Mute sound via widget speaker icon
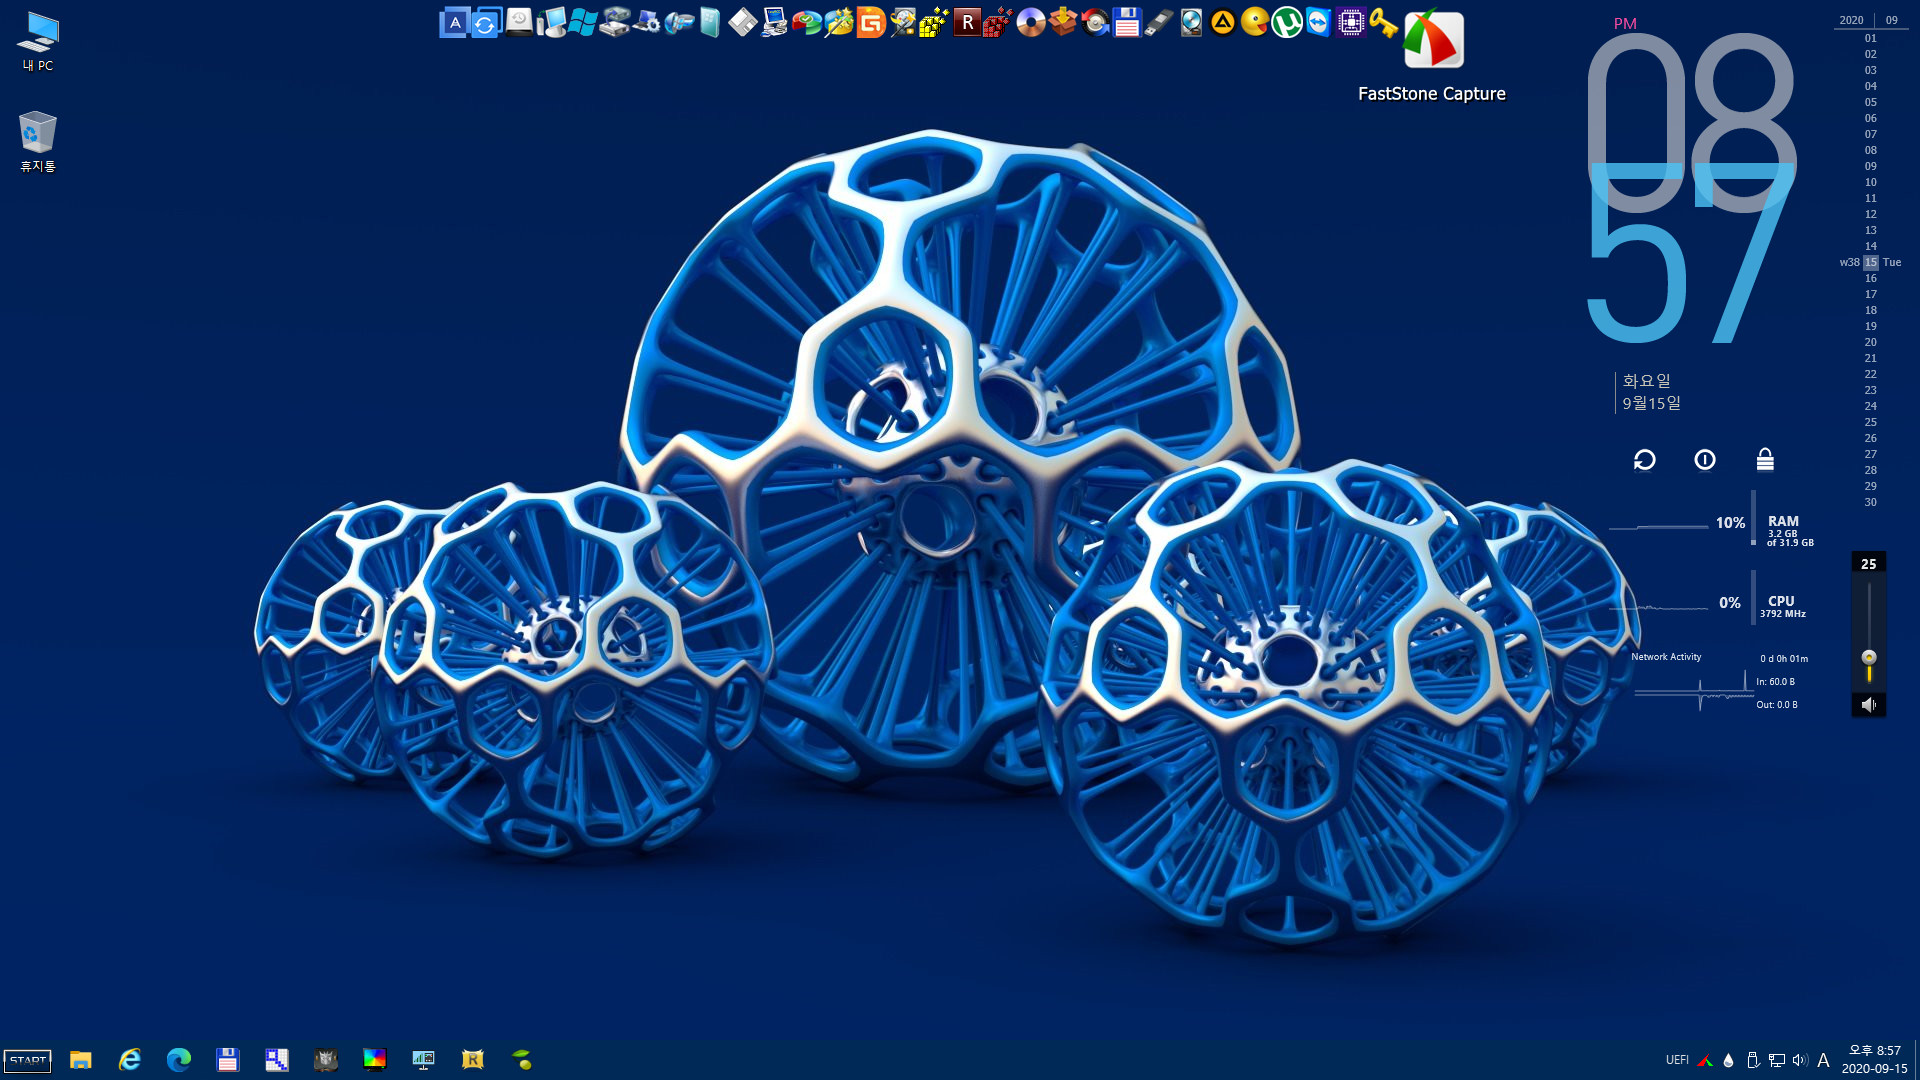Viewport: 1920px width, 1080px height. 1869,704
